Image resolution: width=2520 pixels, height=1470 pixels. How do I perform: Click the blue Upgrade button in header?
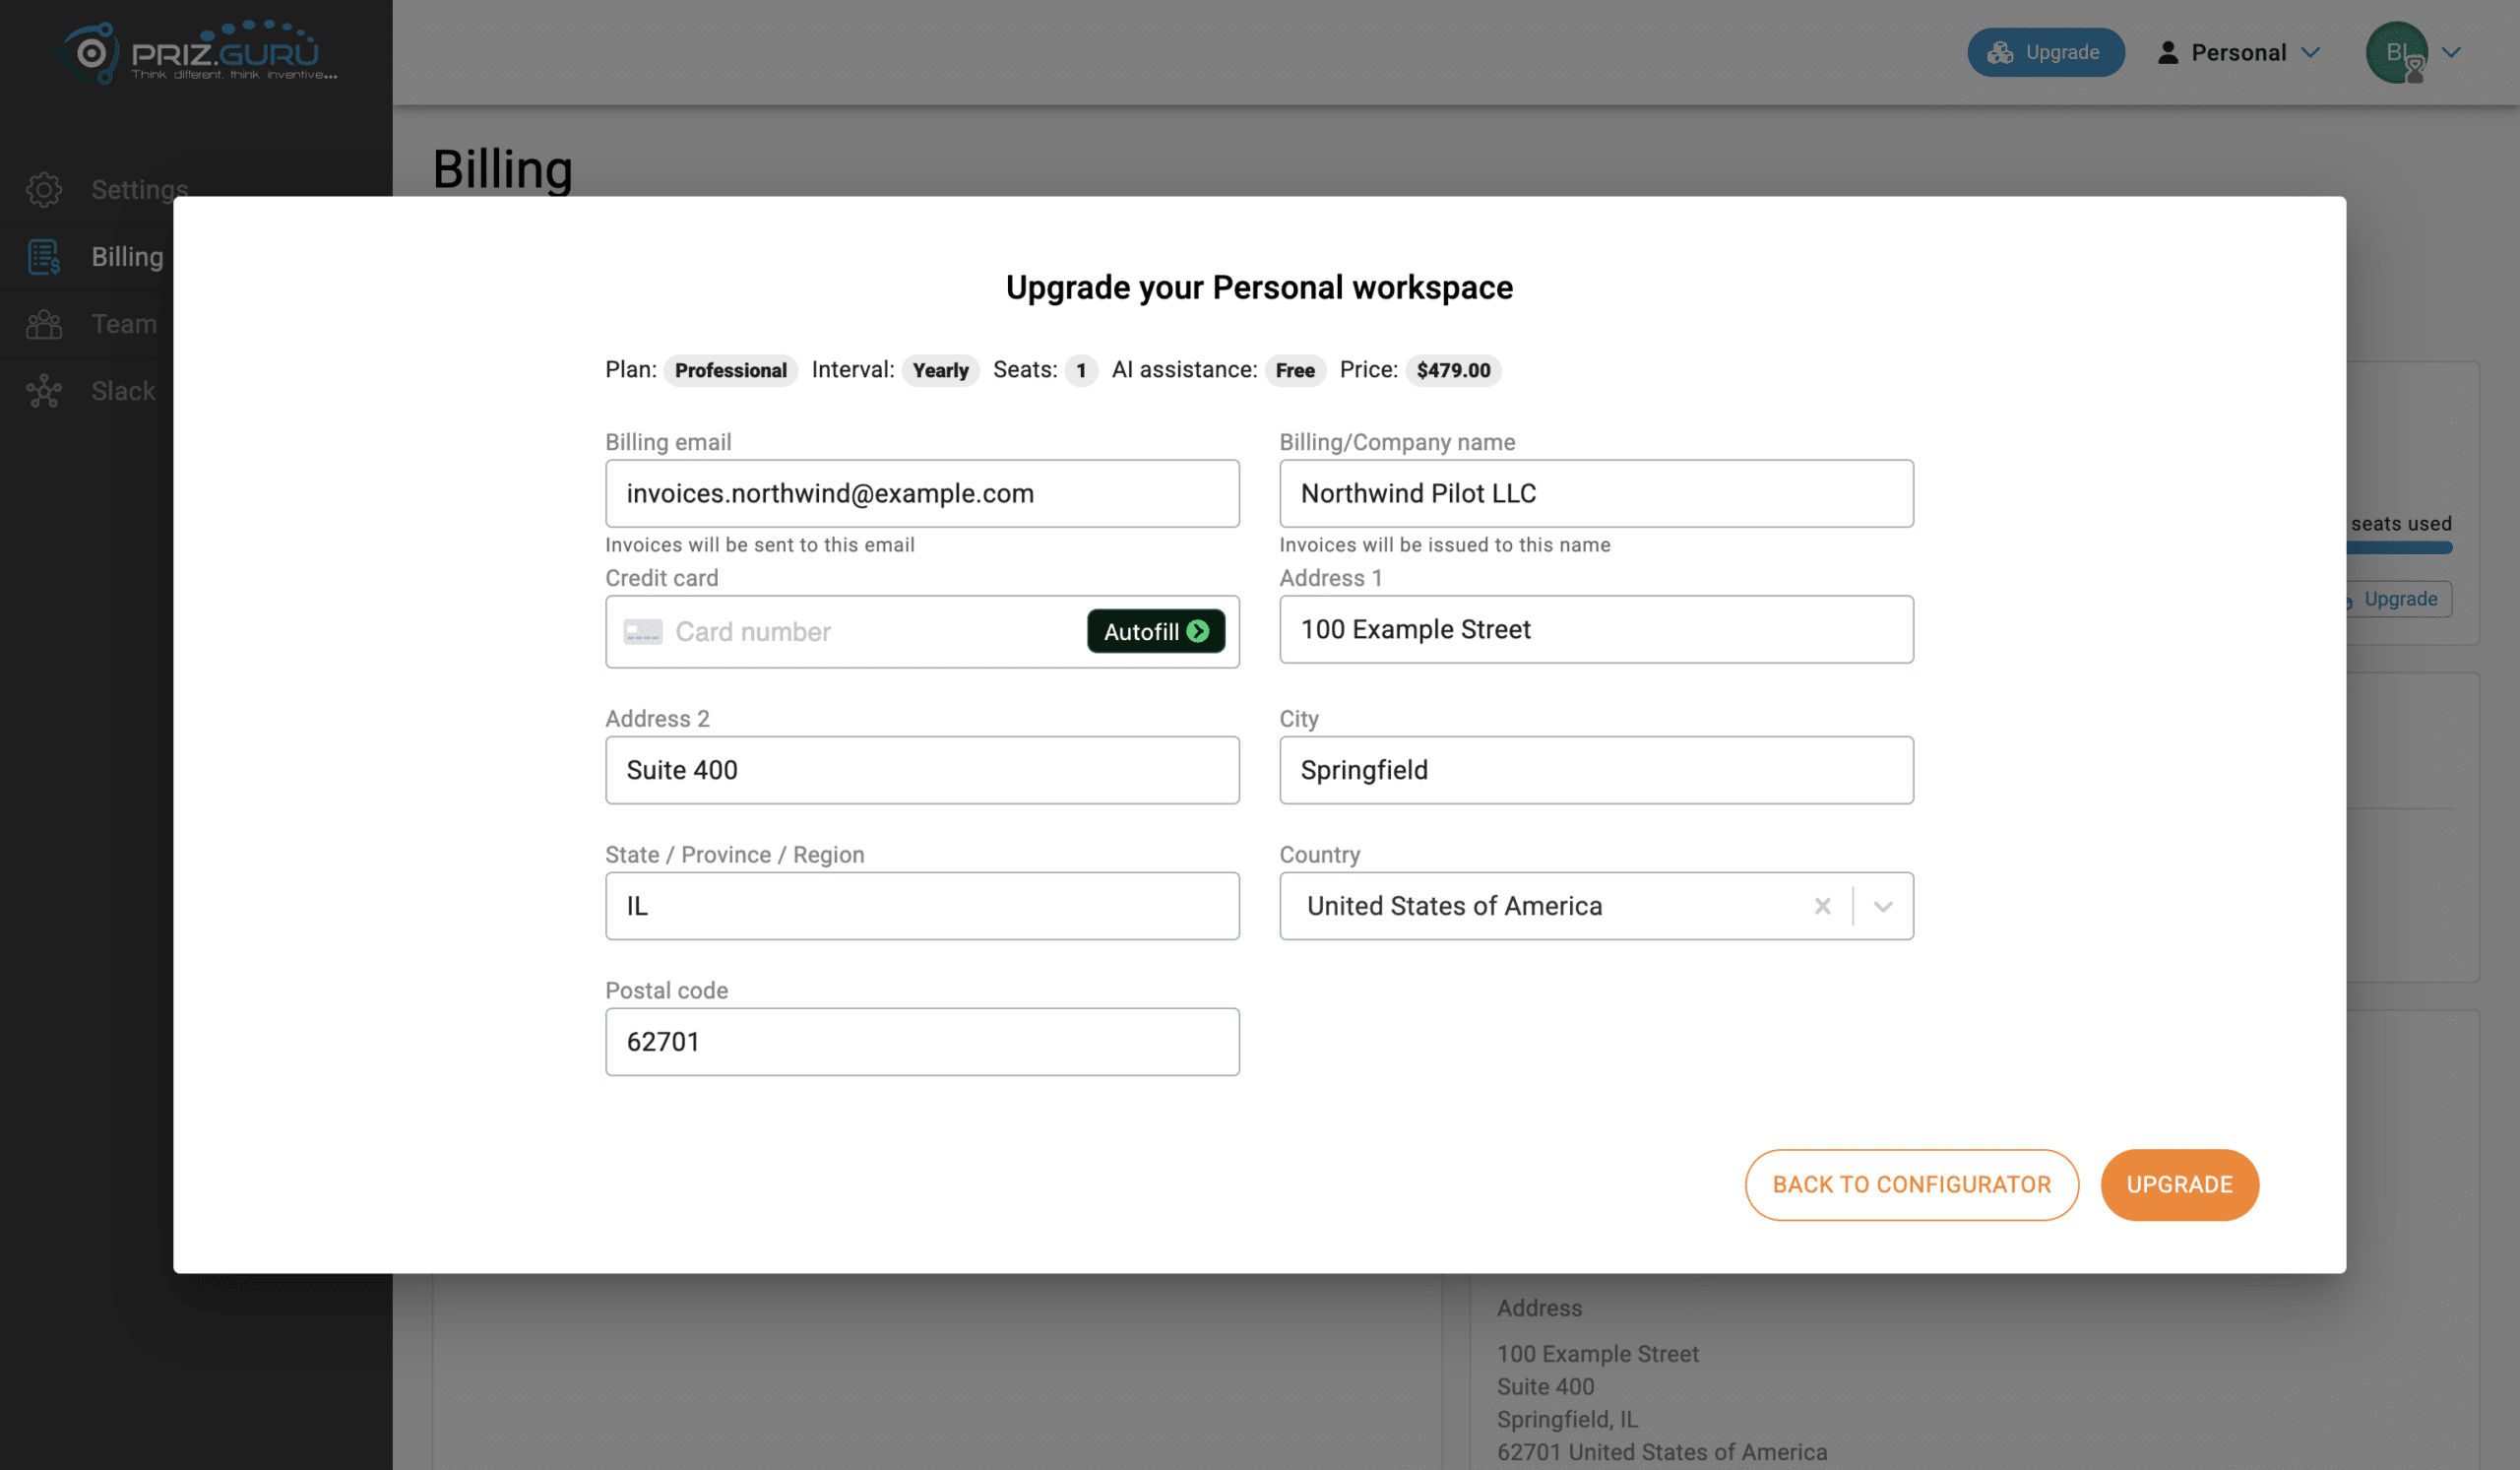(x=2045, y=52)
